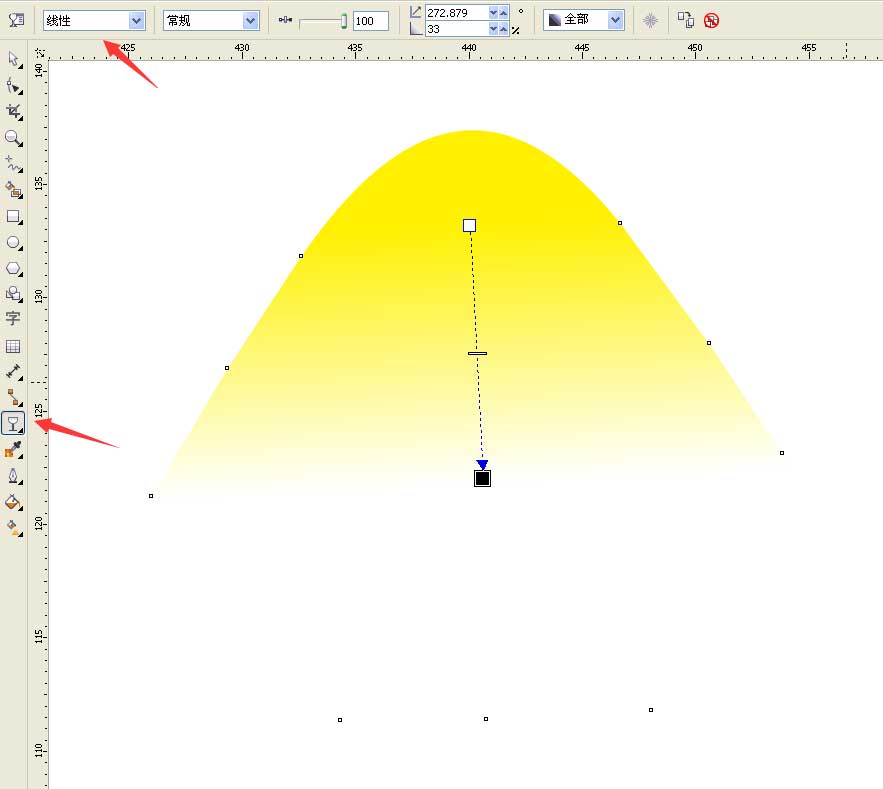Select the Polygon tool
Viewport: 883px width, 789px height.
point(14,269)
